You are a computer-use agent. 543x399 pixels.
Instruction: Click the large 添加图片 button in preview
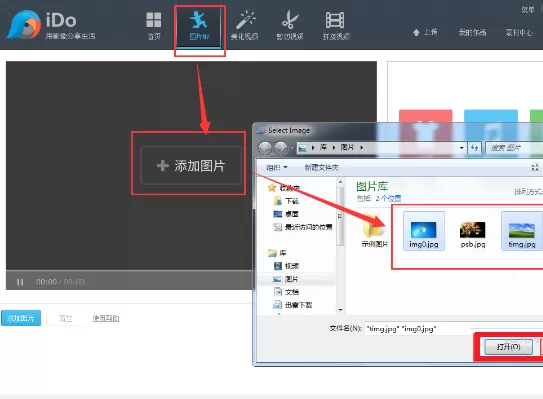[191, 166]
